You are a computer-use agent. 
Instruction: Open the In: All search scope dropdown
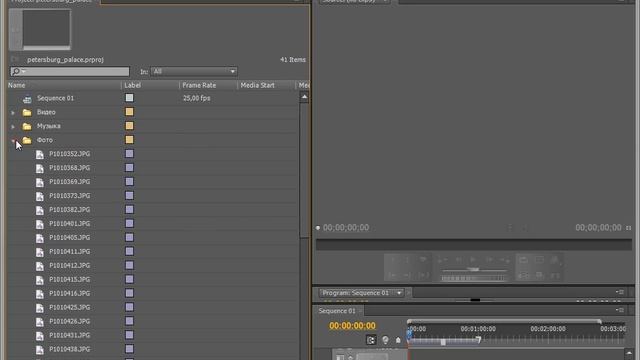tap(194, 71)
